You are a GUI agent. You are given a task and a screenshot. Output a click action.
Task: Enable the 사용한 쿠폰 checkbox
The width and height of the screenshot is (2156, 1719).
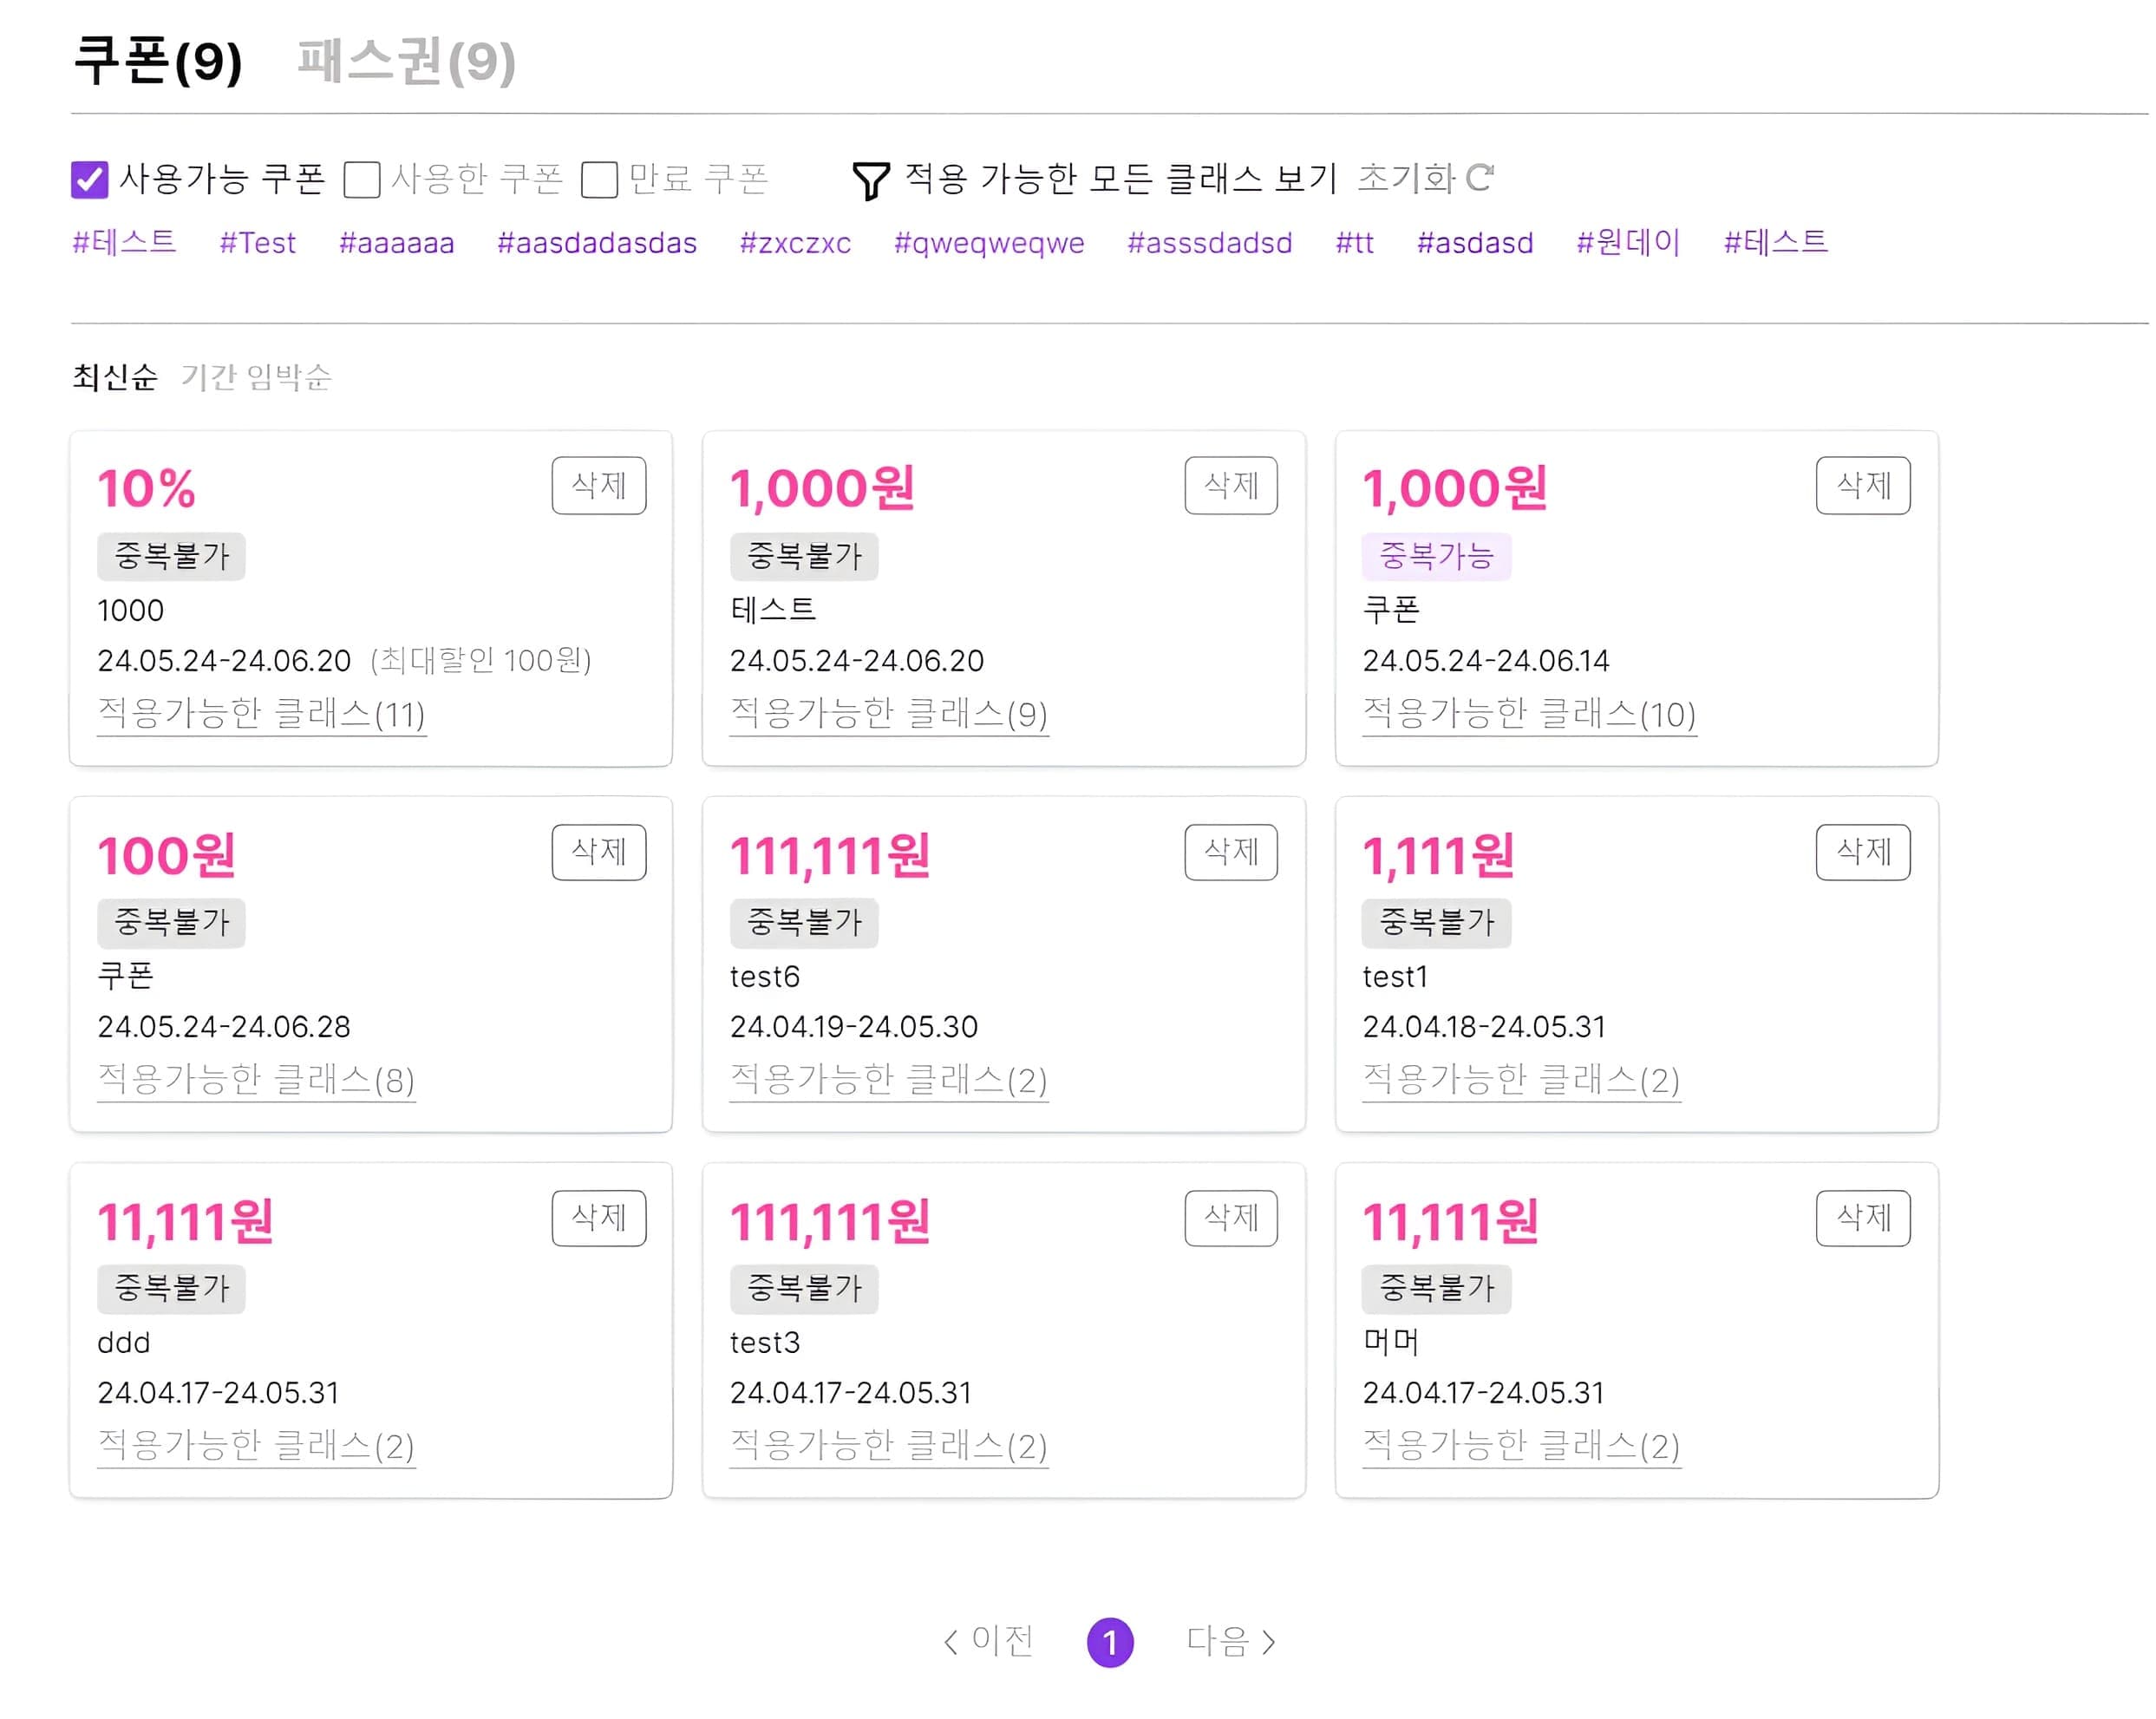[363, 178]
